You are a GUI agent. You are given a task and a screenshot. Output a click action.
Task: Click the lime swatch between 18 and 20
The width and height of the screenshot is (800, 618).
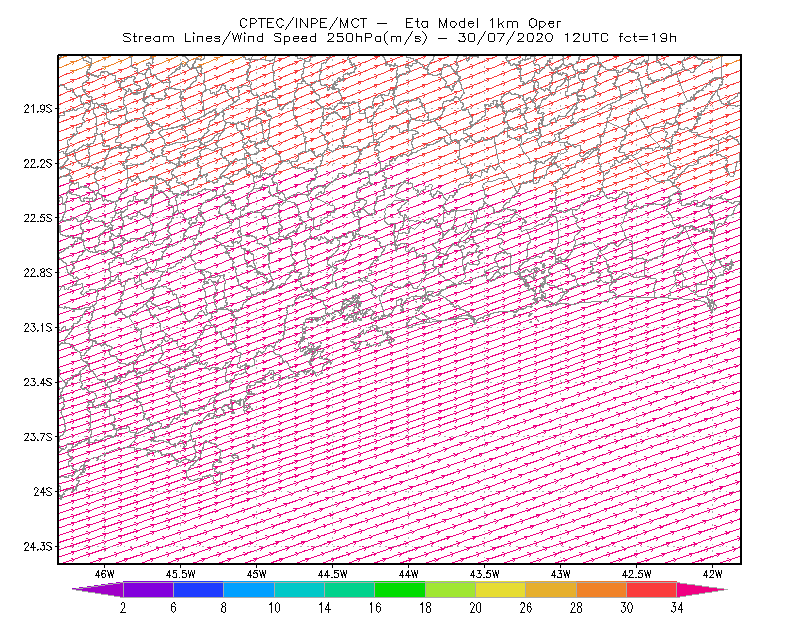pyautogui.click(x=451, y=589)
